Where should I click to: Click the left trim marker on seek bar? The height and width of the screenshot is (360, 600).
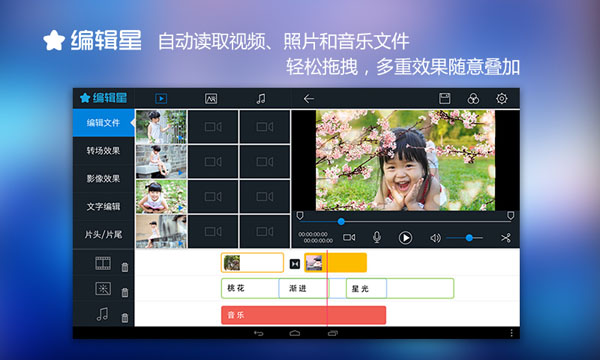tap(300, 215)
